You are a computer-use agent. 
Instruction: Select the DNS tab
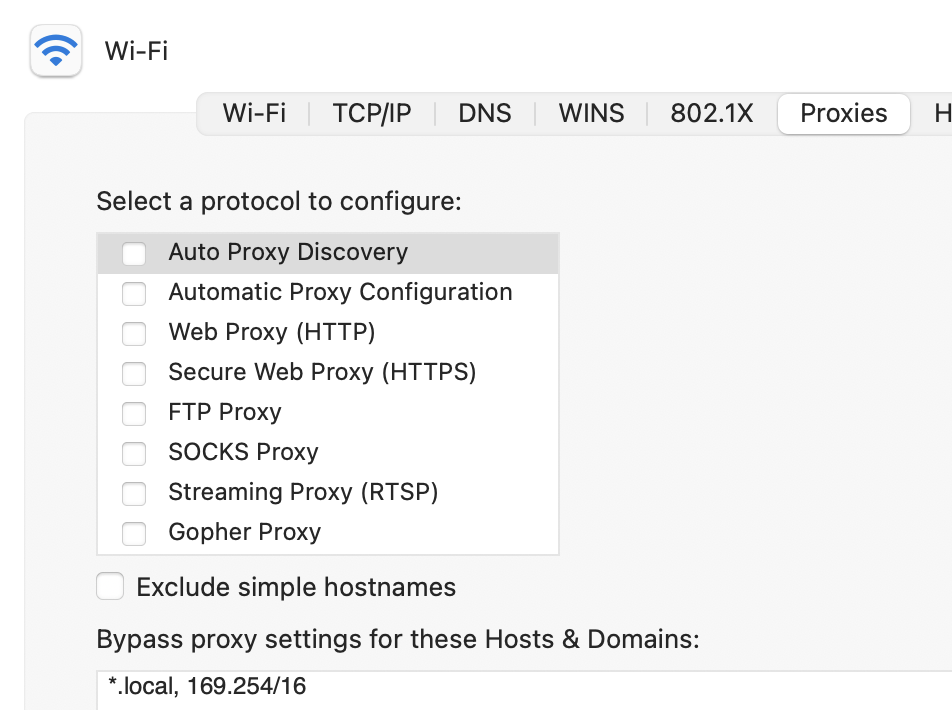pyautogui.click(x=485, y=113)
